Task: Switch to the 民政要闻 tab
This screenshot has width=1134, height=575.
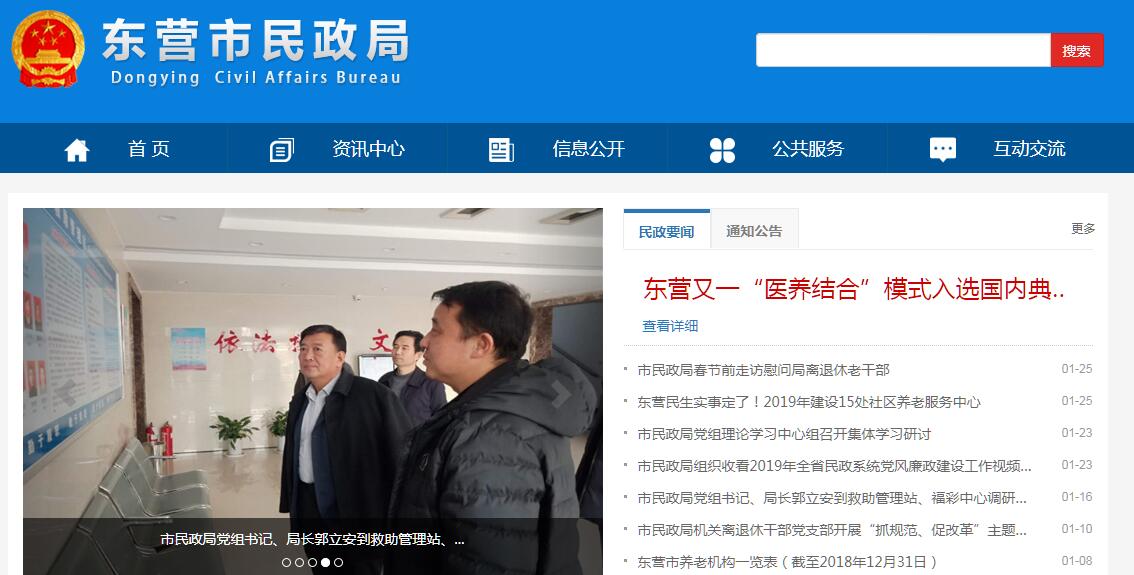Action: pos(667,231)
